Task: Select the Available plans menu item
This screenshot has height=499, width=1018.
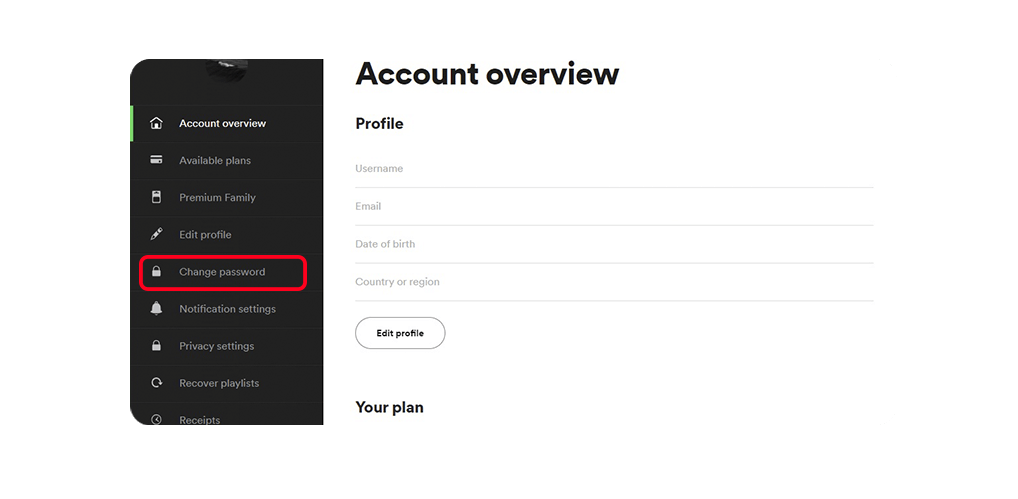Action: coord(227,160)
